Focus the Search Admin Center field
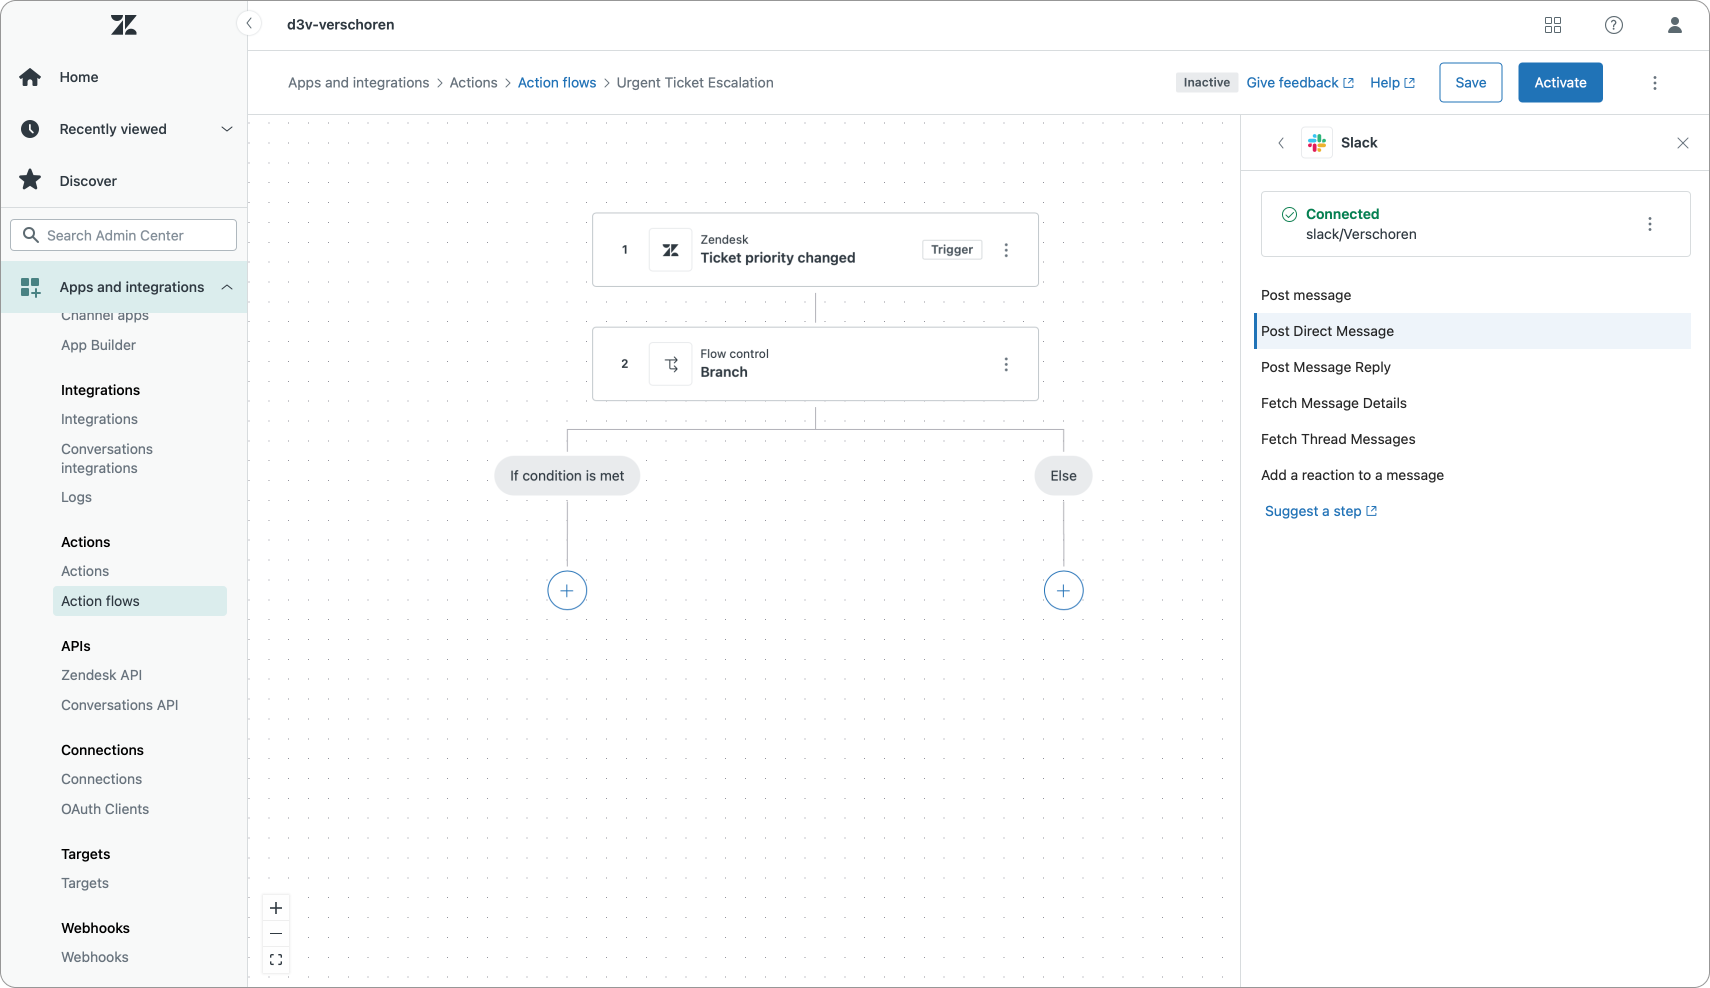 (124, 235)
